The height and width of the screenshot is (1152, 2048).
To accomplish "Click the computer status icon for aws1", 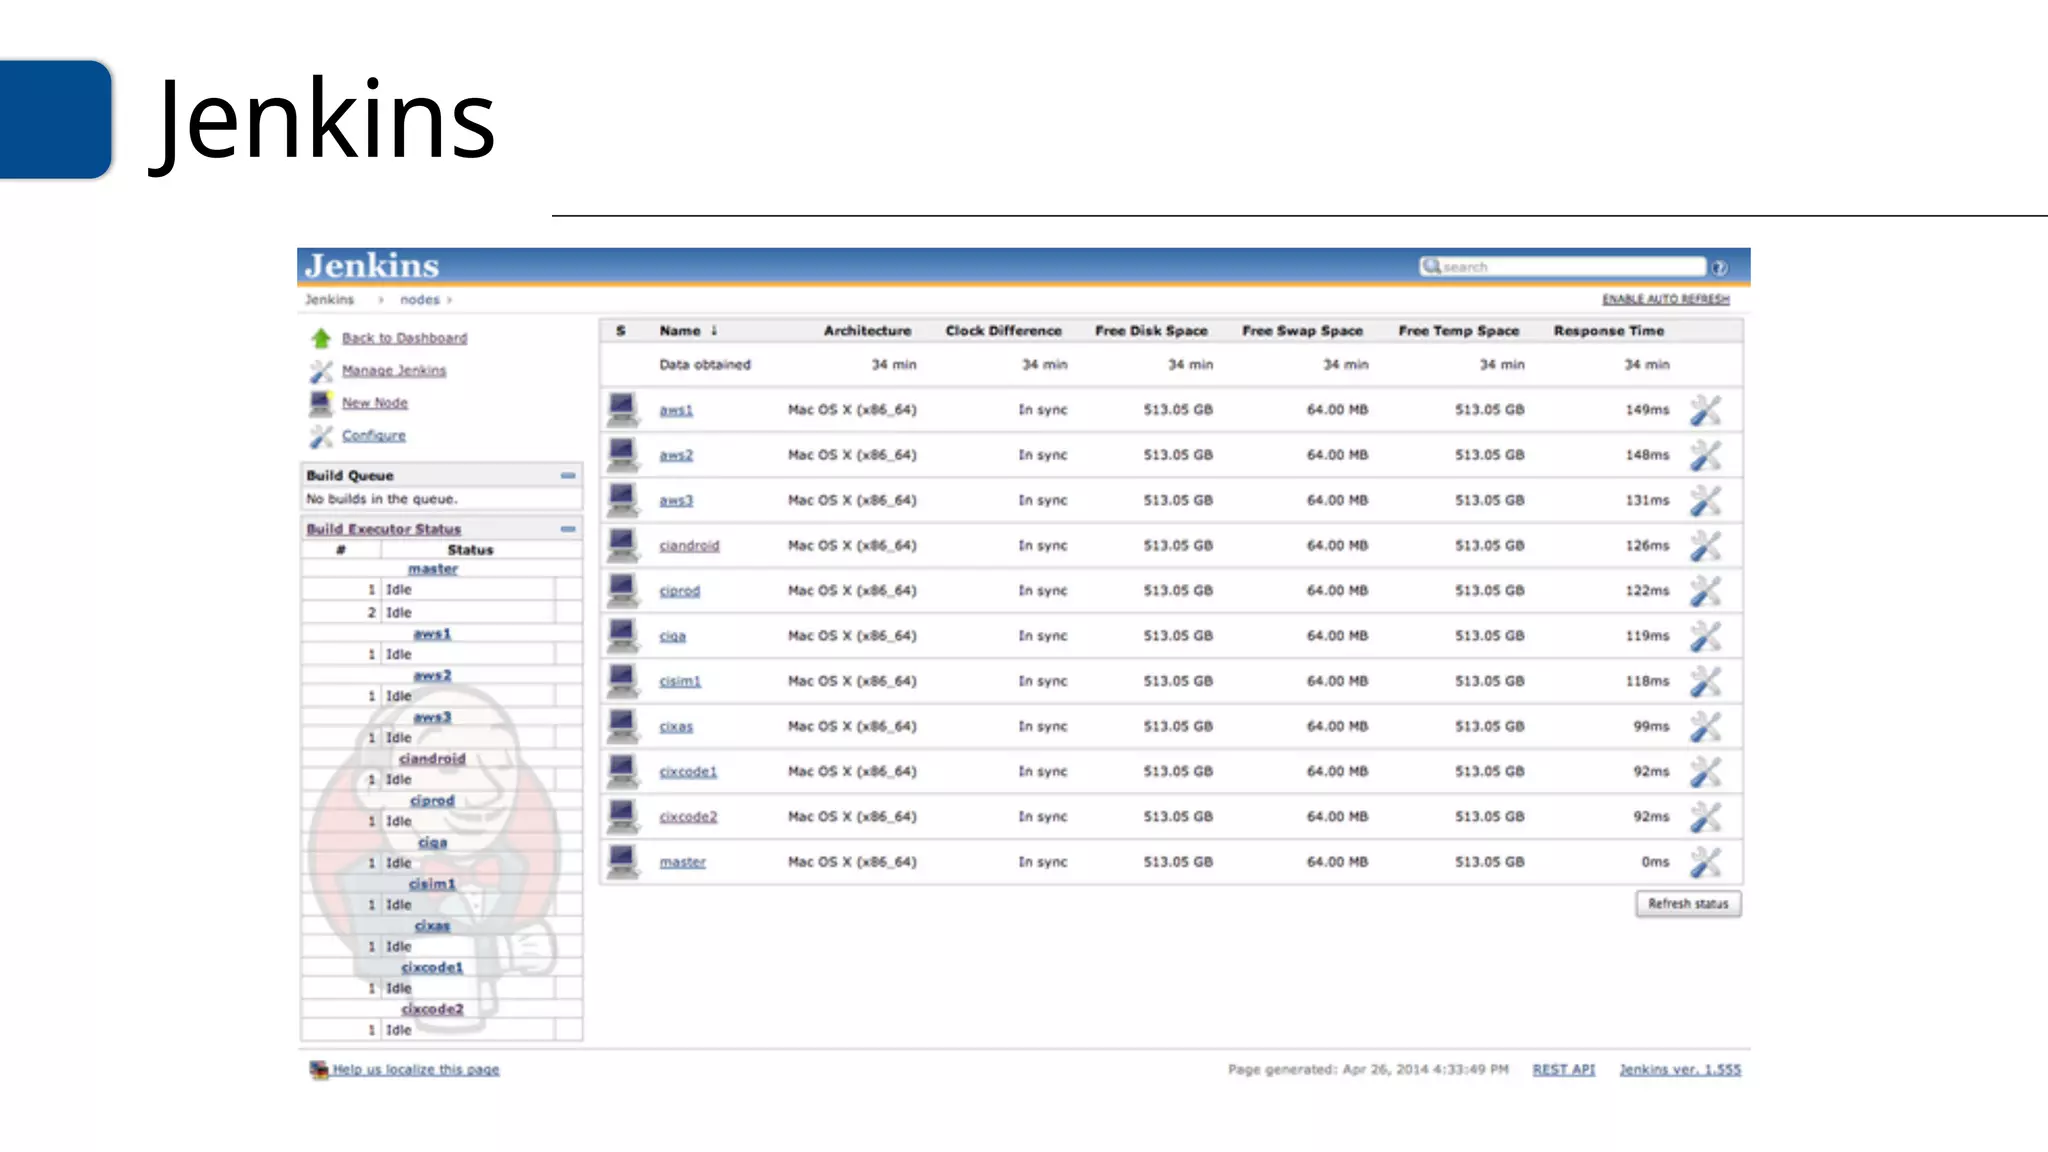I will pos(623,410).
